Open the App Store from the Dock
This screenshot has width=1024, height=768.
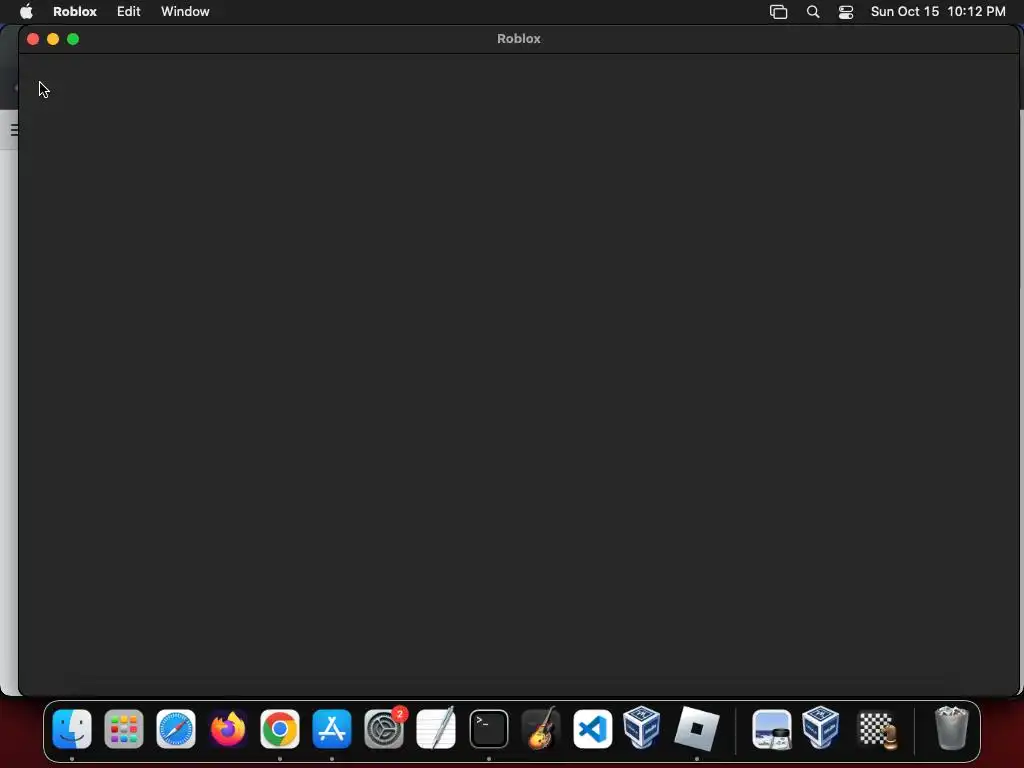click(332, 729)
